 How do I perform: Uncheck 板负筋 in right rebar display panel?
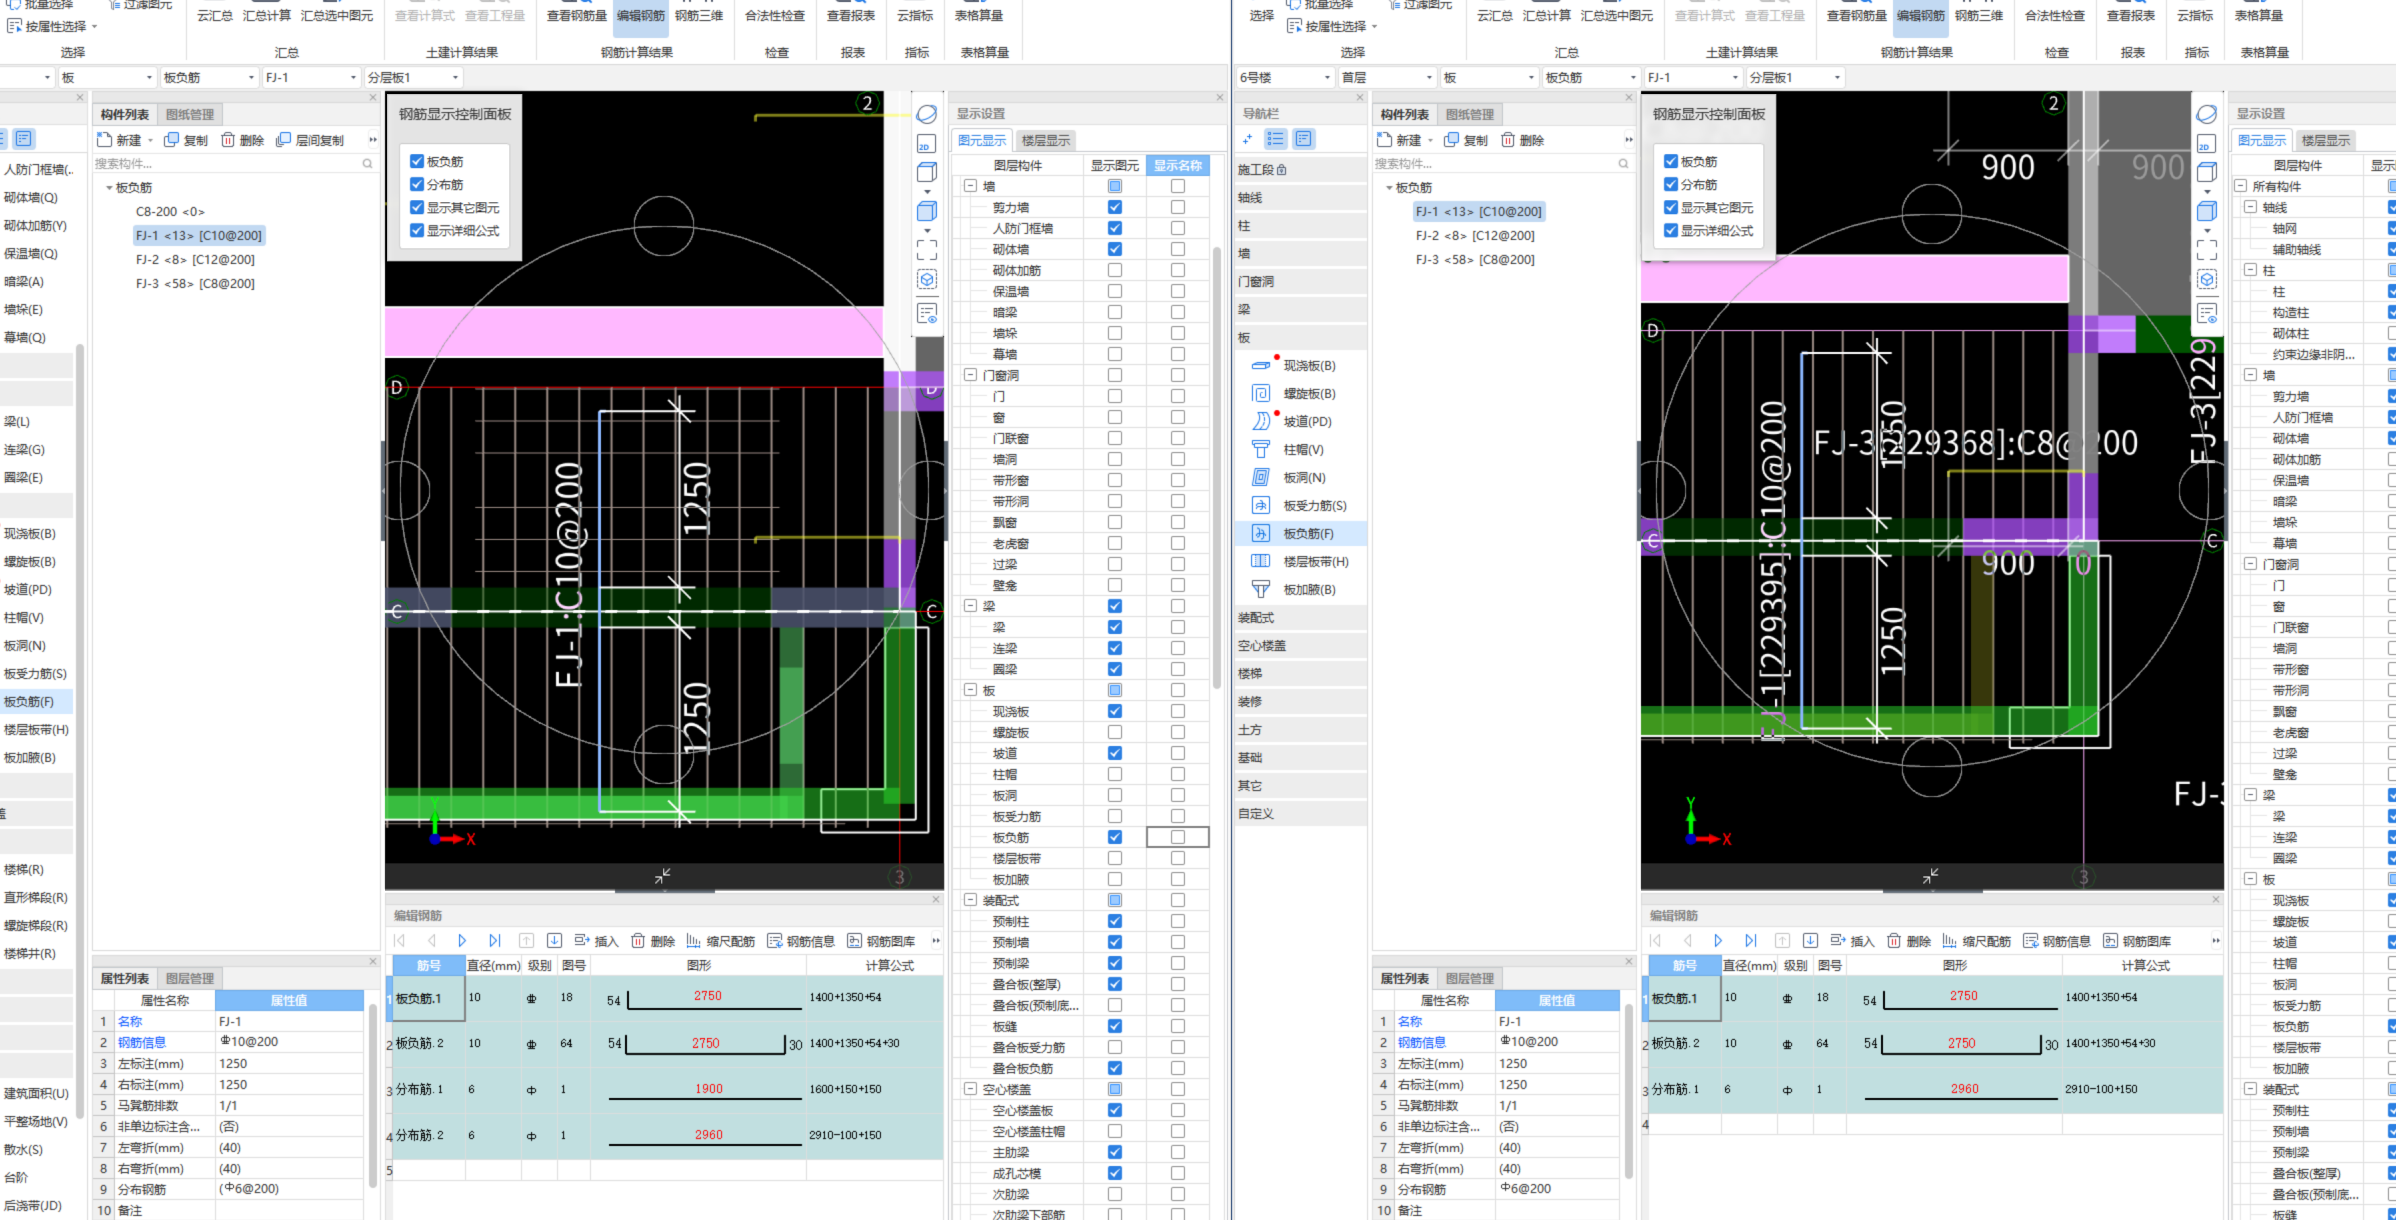[1671, 161]
